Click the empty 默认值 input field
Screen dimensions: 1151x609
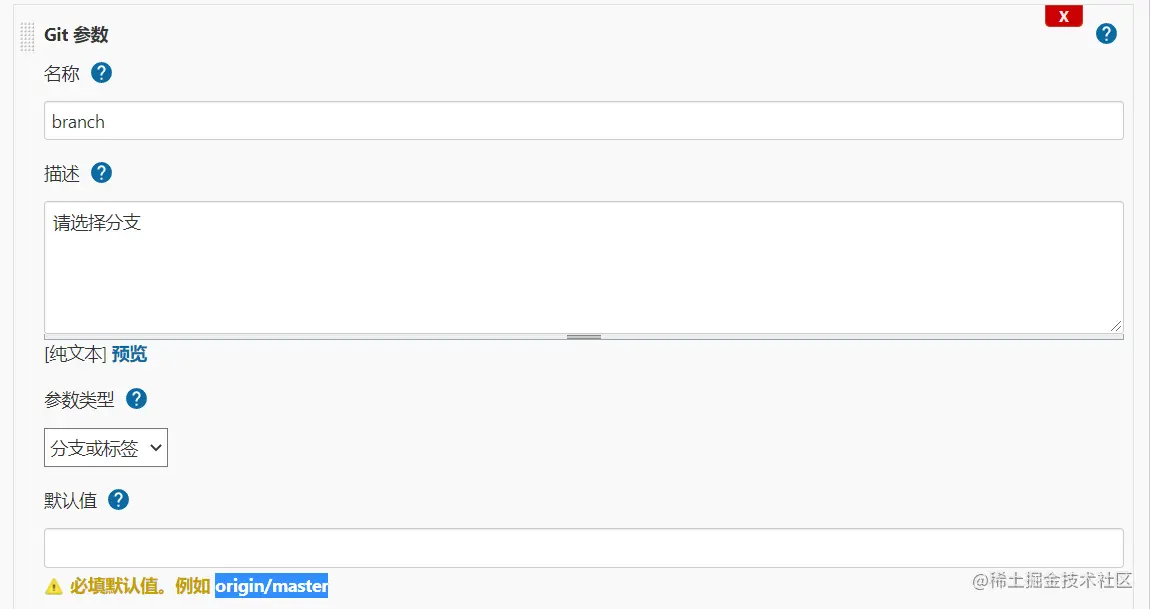pos(583,548)
